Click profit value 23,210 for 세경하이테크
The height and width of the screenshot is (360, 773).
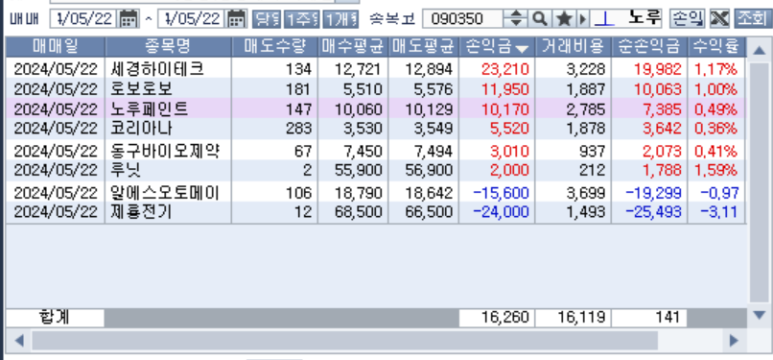[505, 69]
